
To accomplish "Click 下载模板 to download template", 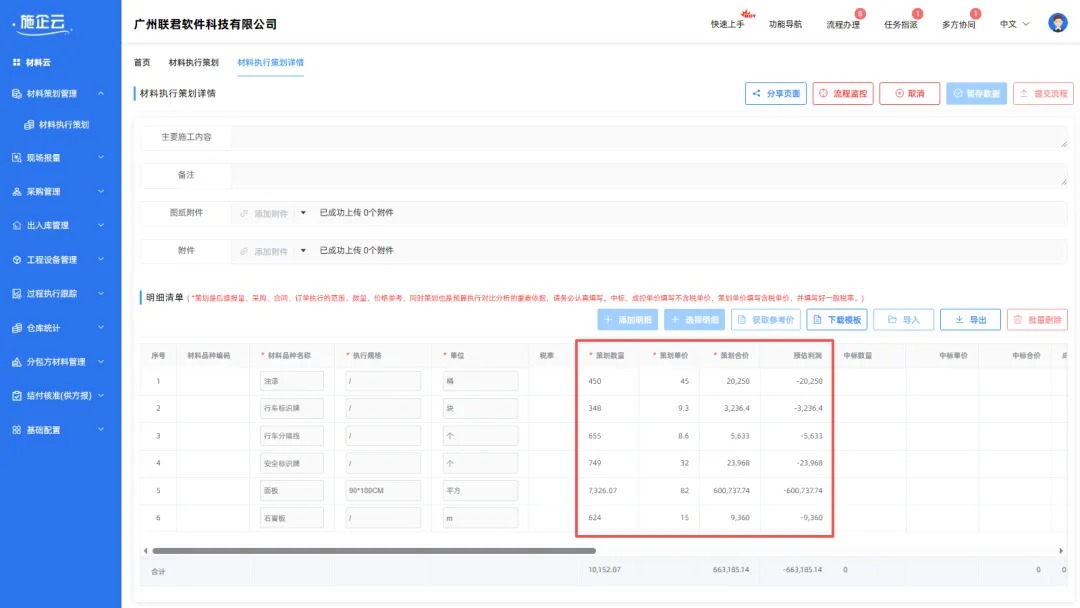I will (x=836, y=320).
